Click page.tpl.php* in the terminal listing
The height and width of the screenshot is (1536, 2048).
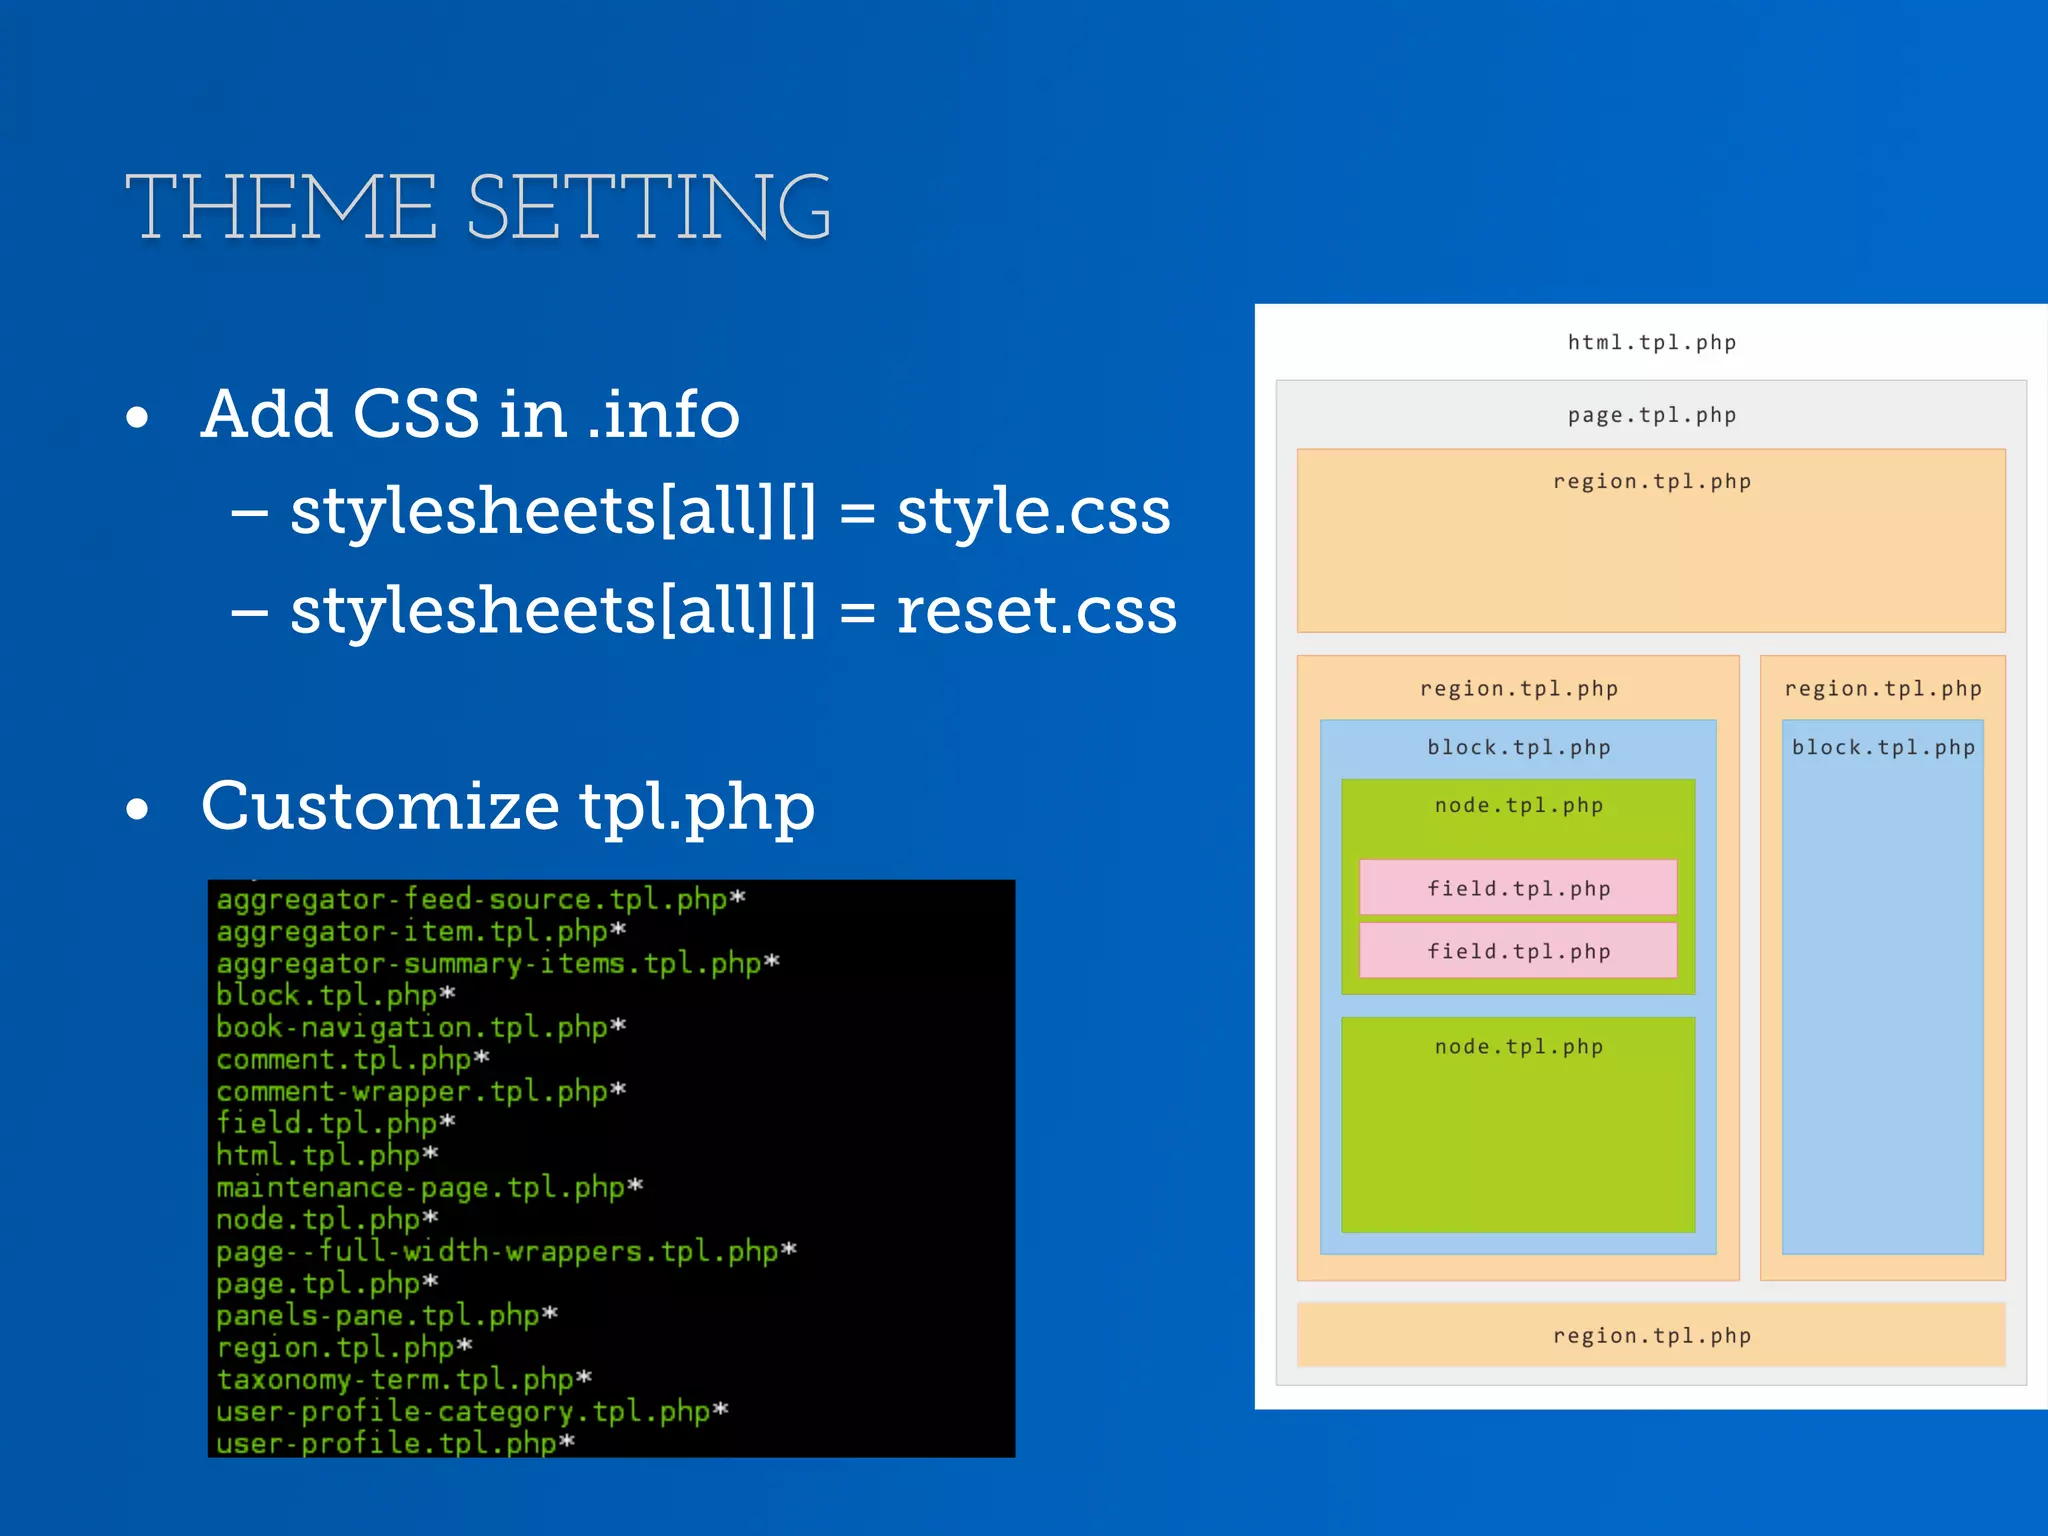328,1283
